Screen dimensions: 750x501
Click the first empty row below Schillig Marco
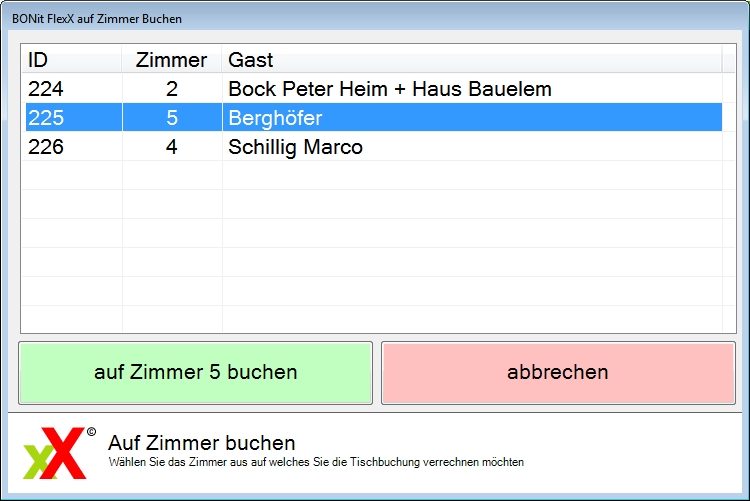tap(374, 176)
